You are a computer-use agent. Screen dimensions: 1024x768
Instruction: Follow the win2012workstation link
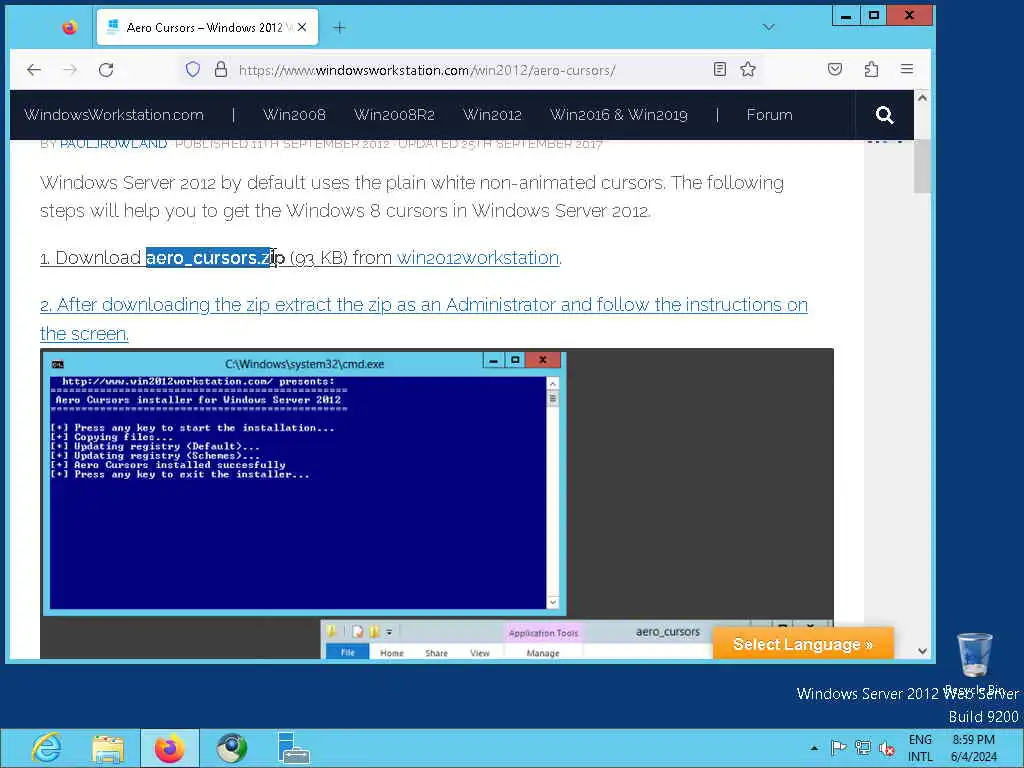pyautogui.click(x=478, y=258)
